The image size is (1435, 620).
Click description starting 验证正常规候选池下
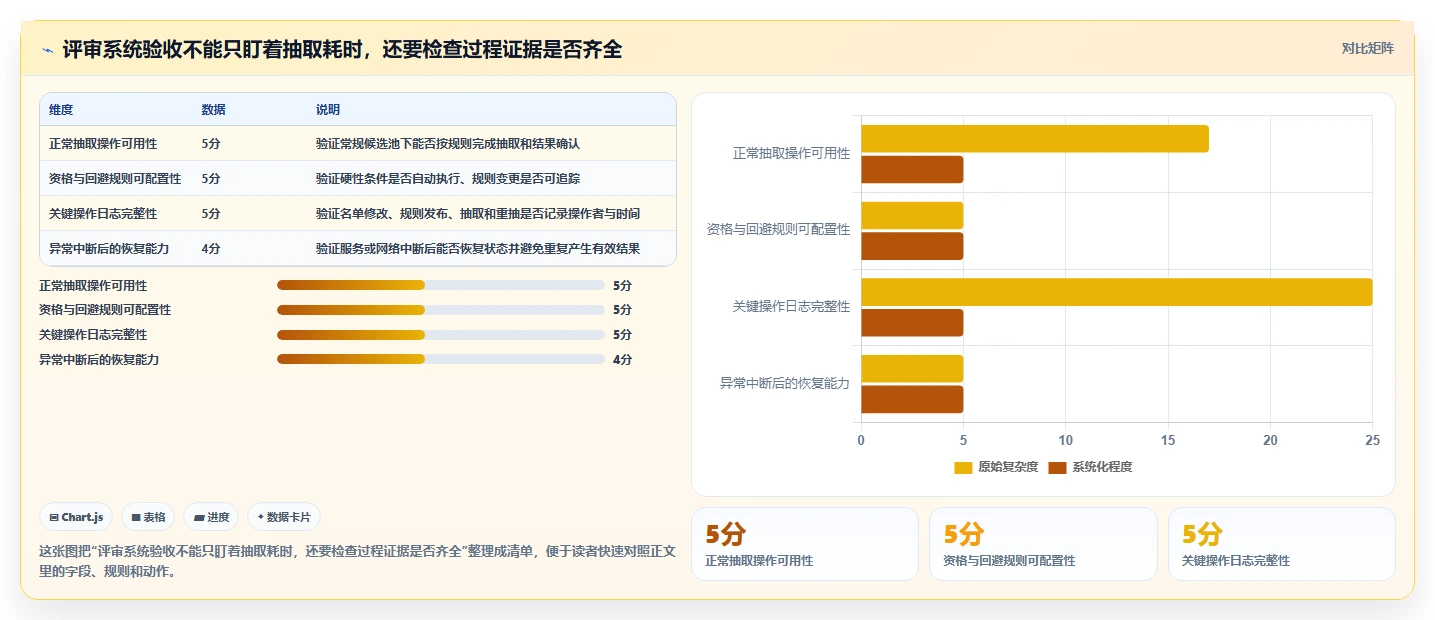(448, 144)
